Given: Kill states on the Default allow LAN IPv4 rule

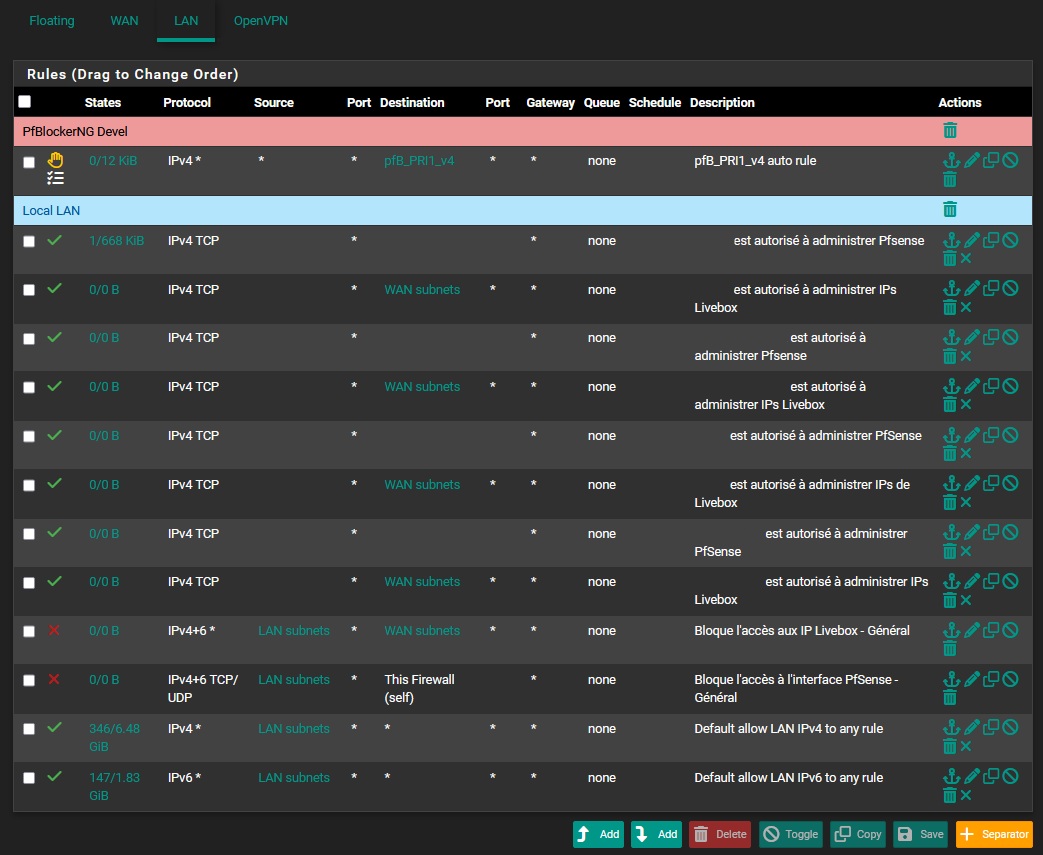Looking at the screenshot, I should tap(966, 746).
